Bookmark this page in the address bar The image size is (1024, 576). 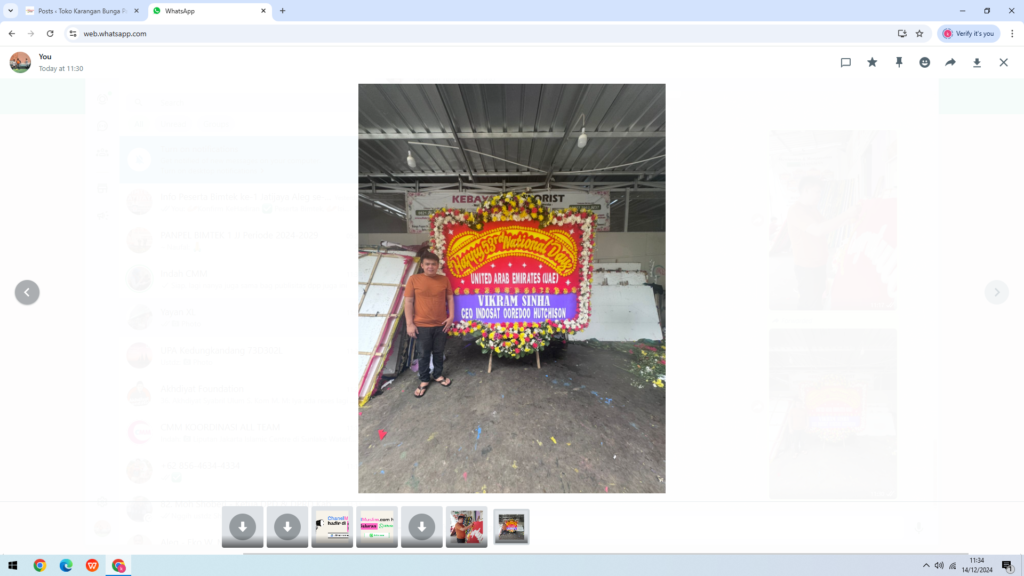pyautogui.click(x=919, y=33)
